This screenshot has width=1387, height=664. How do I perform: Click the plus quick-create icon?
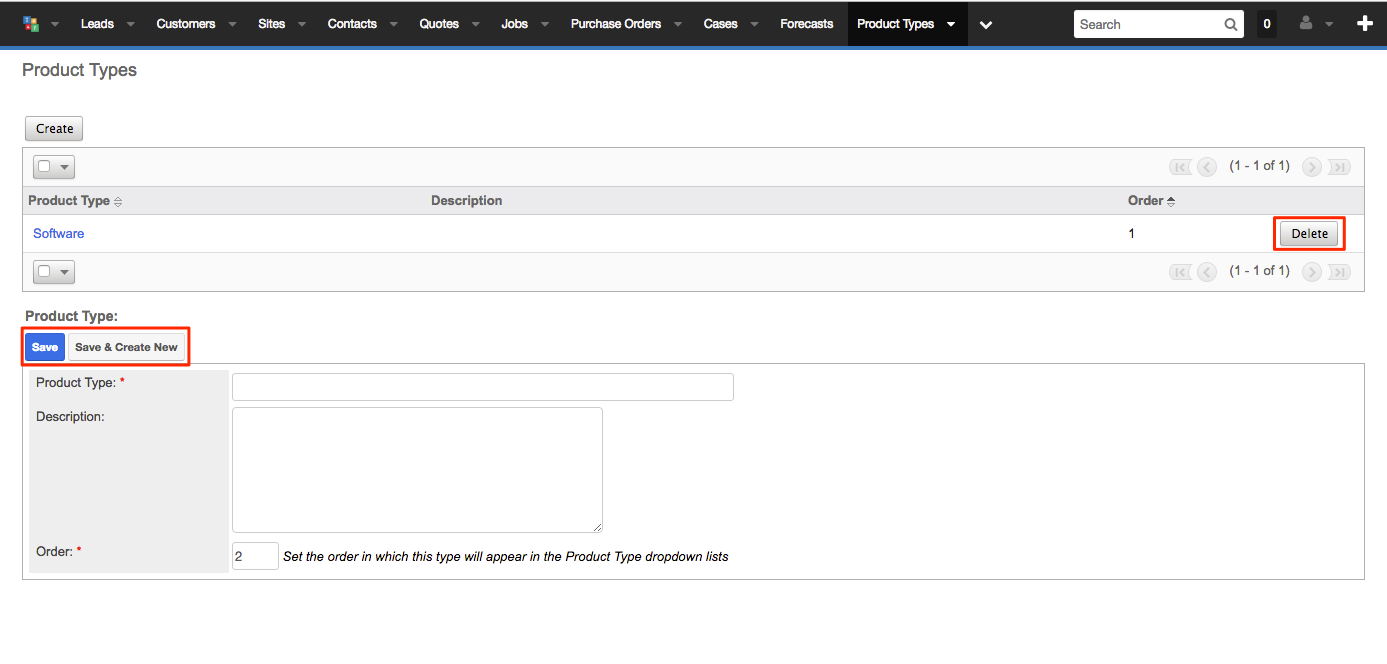pos(1365,24)
